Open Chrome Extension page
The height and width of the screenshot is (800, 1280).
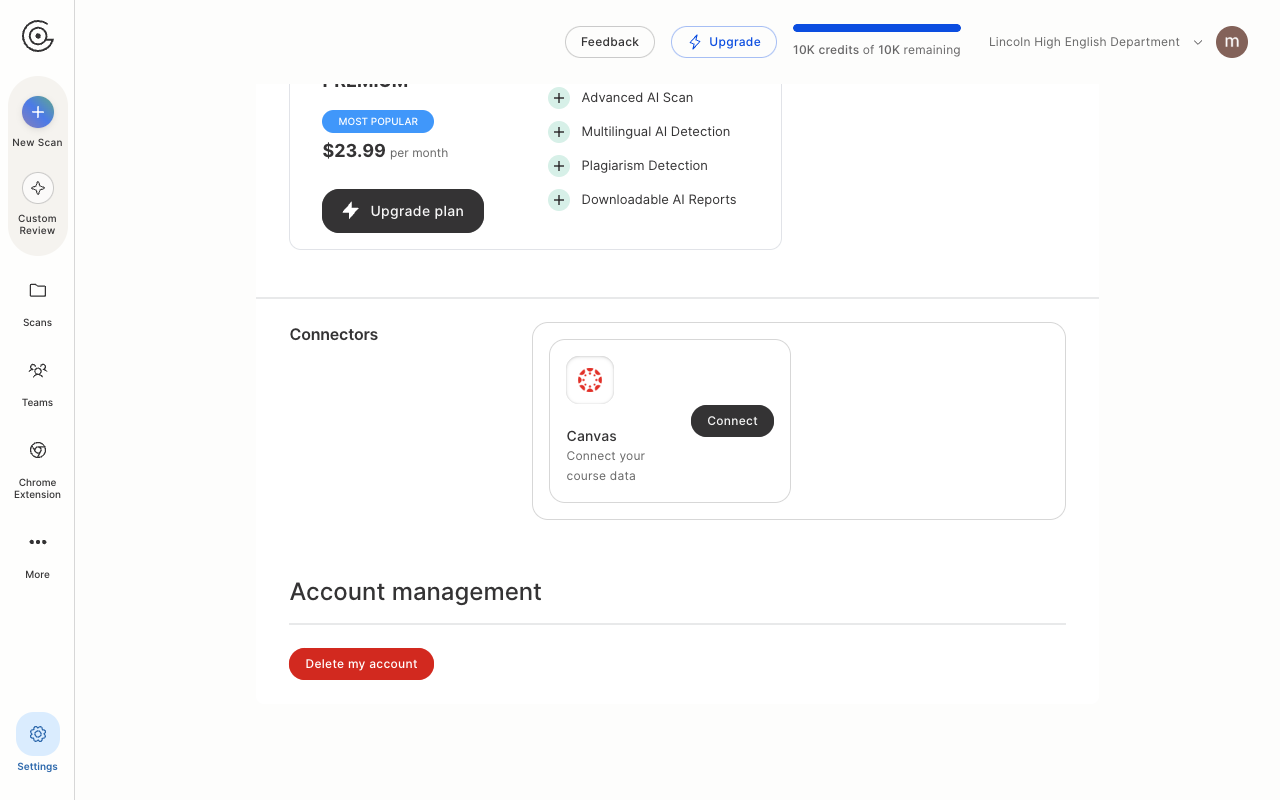click(x=37, y=470)
